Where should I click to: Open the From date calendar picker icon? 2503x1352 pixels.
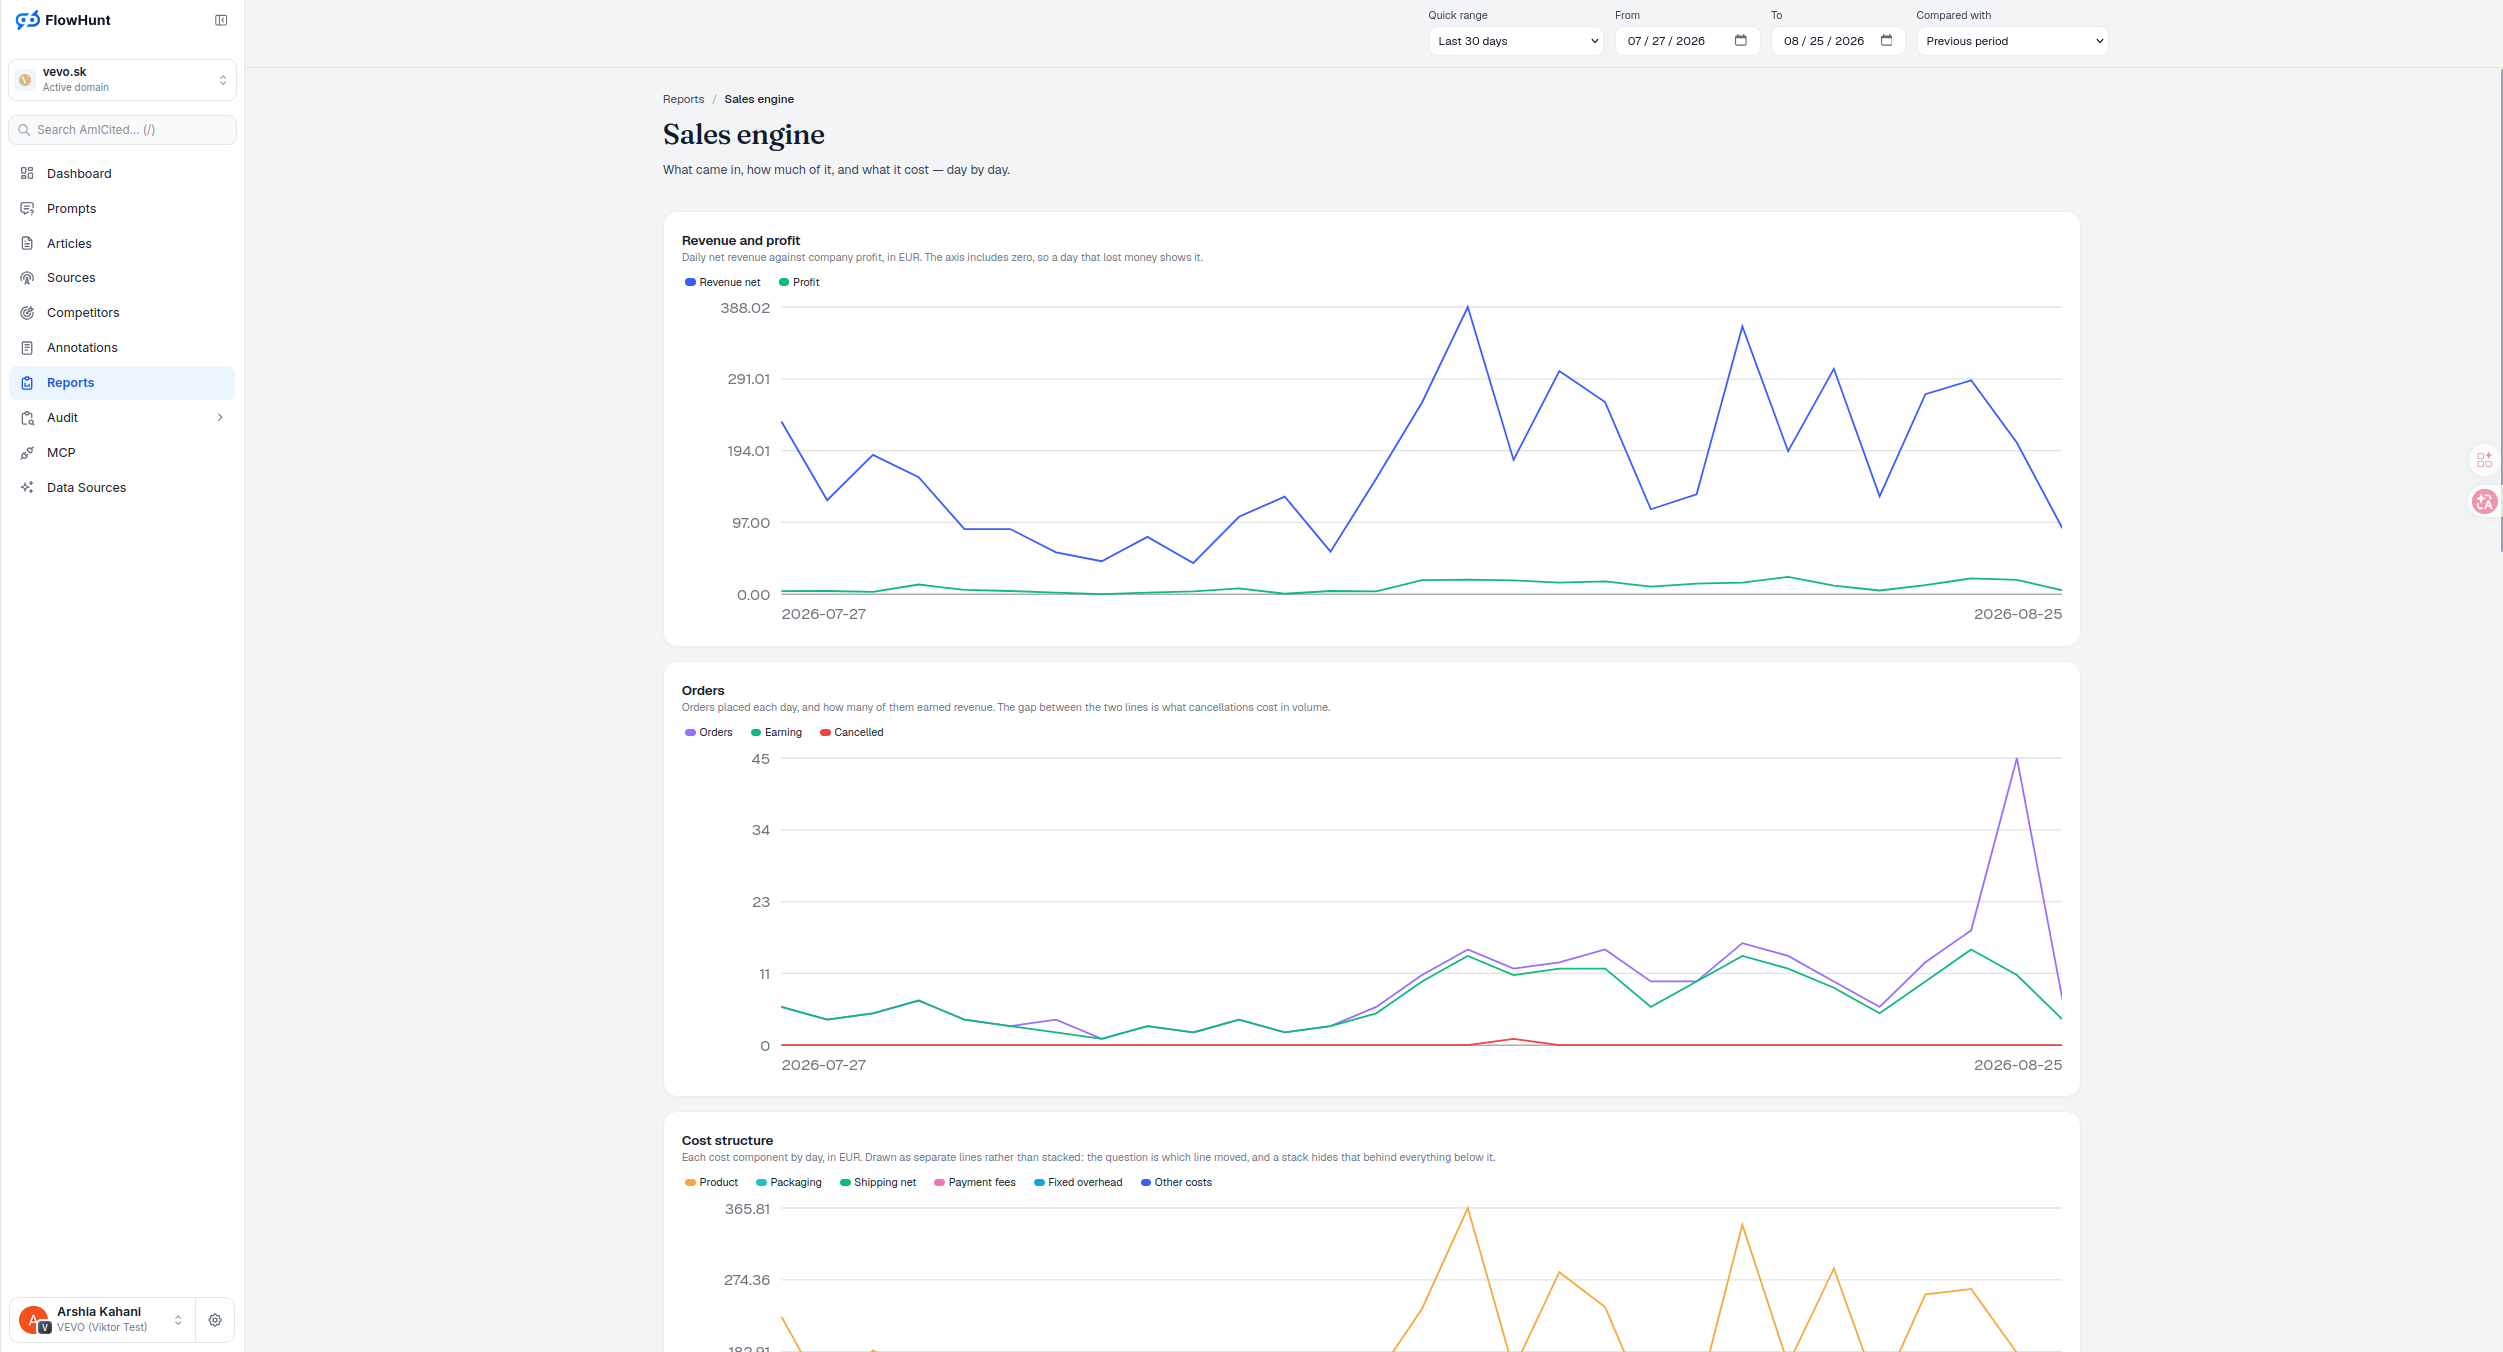pos(1741,41)
